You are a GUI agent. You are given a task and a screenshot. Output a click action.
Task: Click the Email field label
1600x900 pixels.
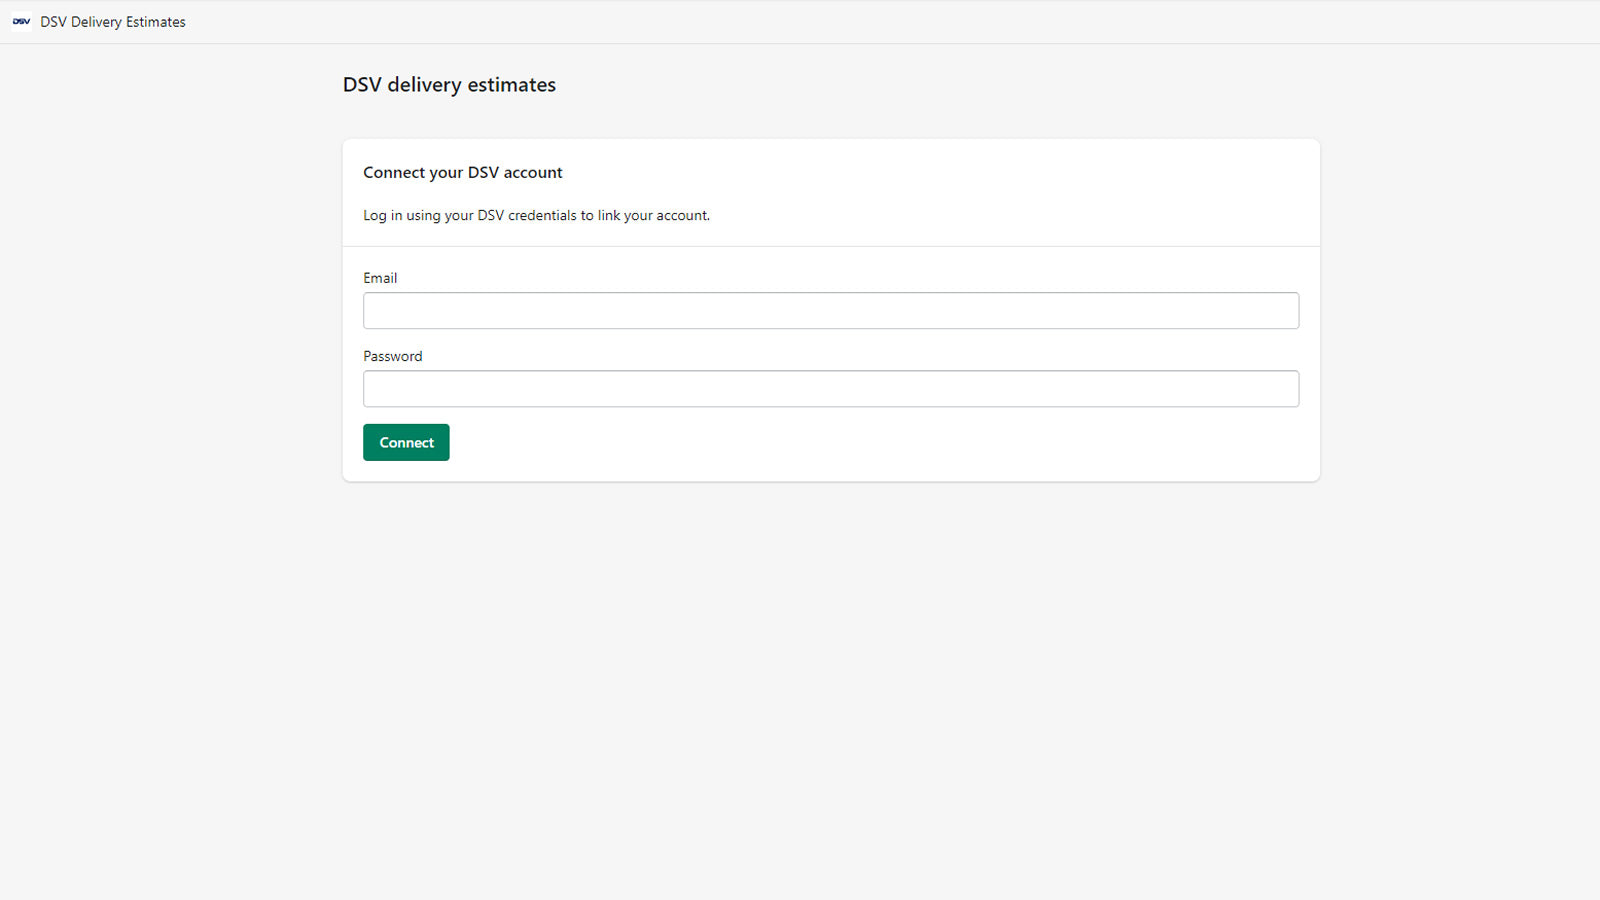pyautogui.click(x=380, y=278)
